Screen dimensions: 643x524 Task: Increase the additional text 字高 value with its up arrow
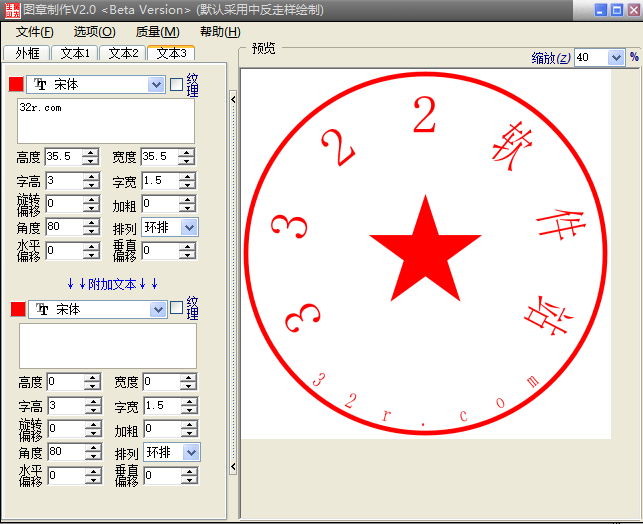92,402
